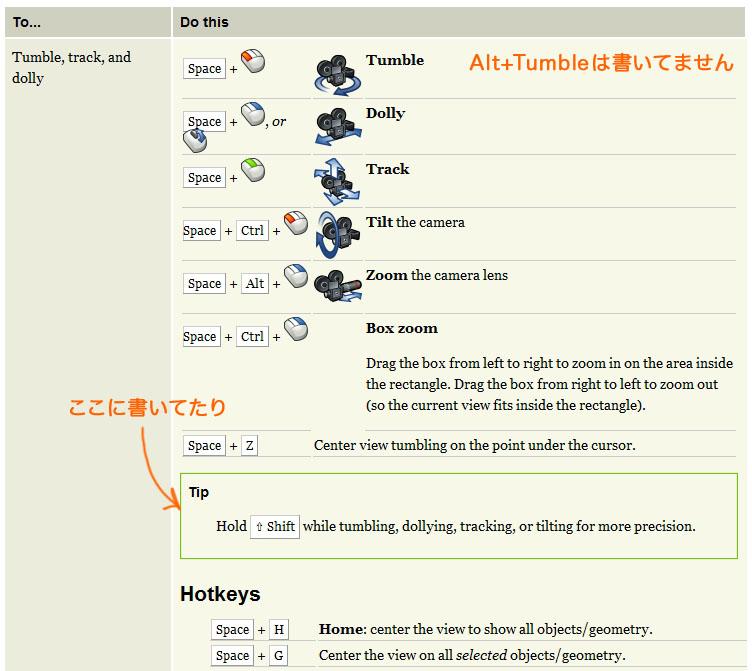Click the Z key label
Screen dimensions: 752x671
pyautogui.click(x=249, y=446)
